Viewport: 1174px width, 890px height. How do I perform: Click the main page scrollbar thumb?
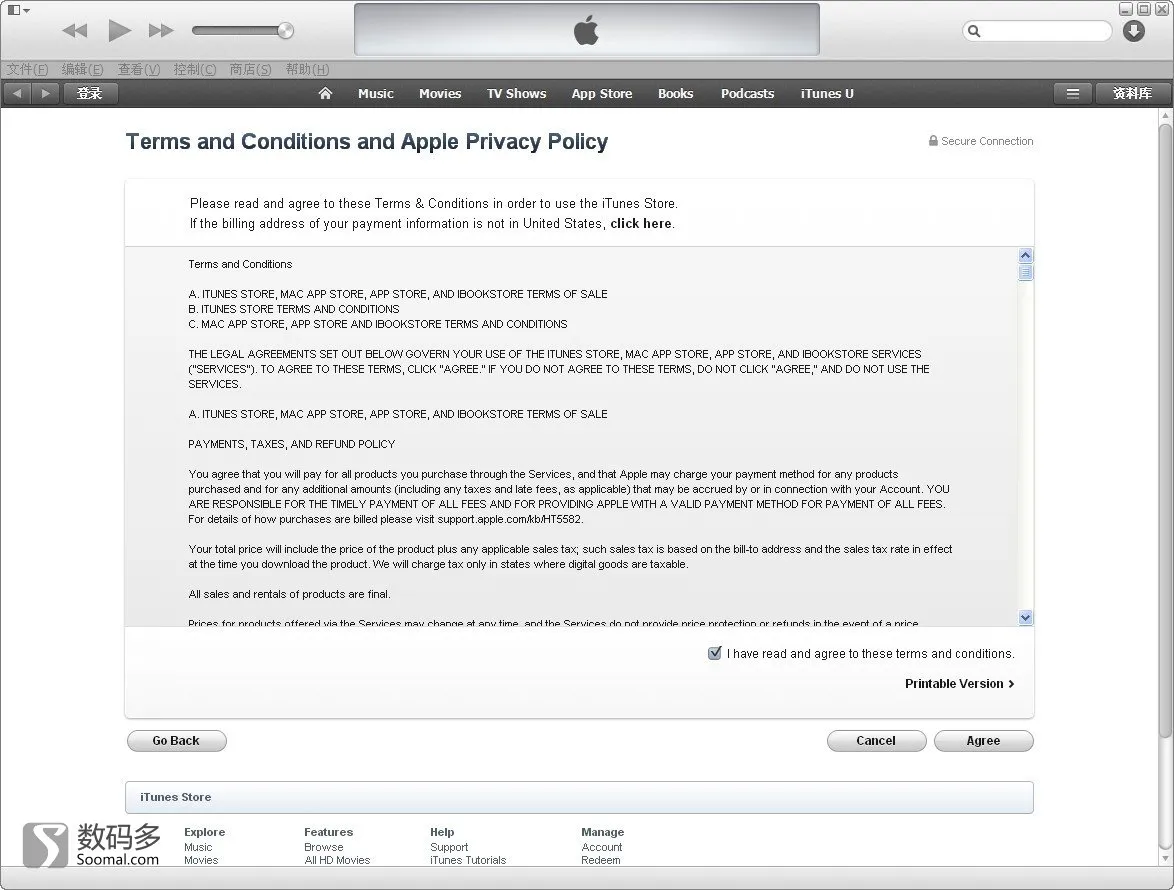point(1165,430)
